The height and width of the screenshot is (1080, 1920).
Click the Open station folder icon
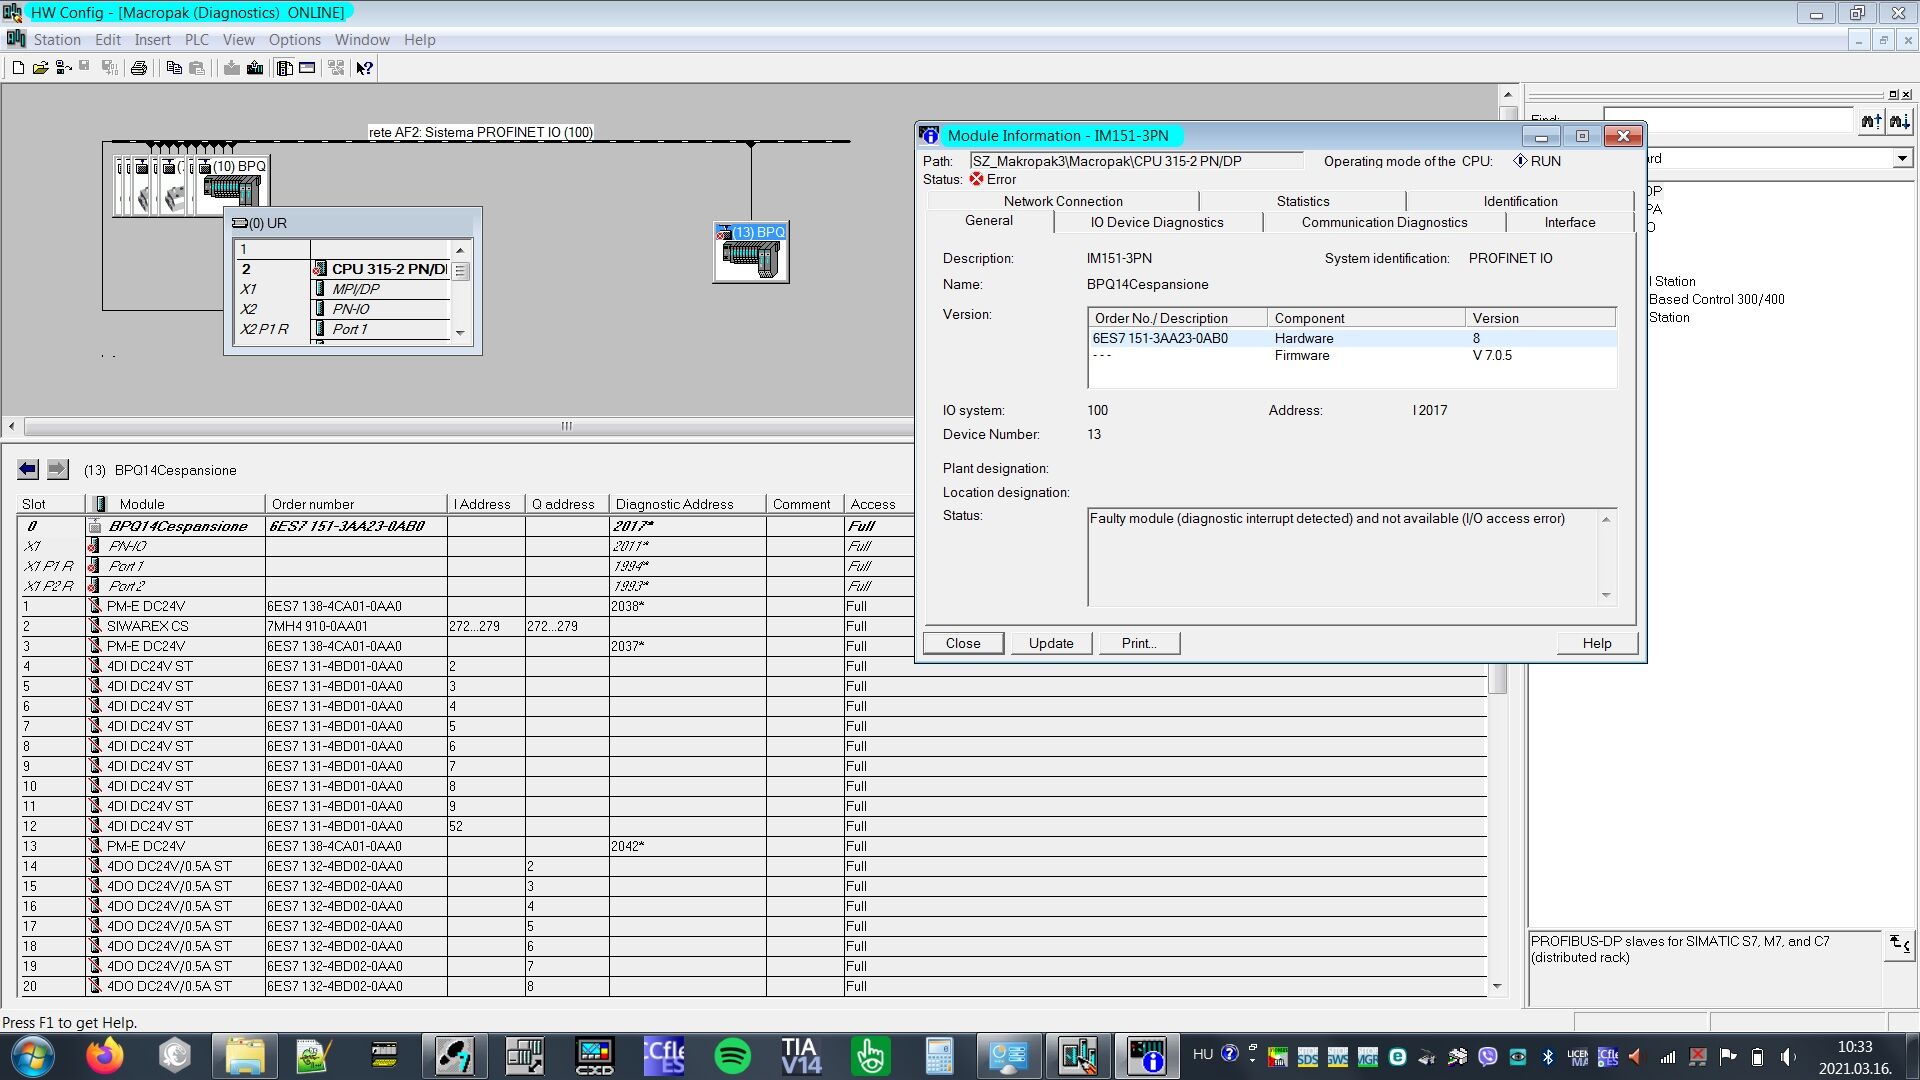click(x=40, y=68)
